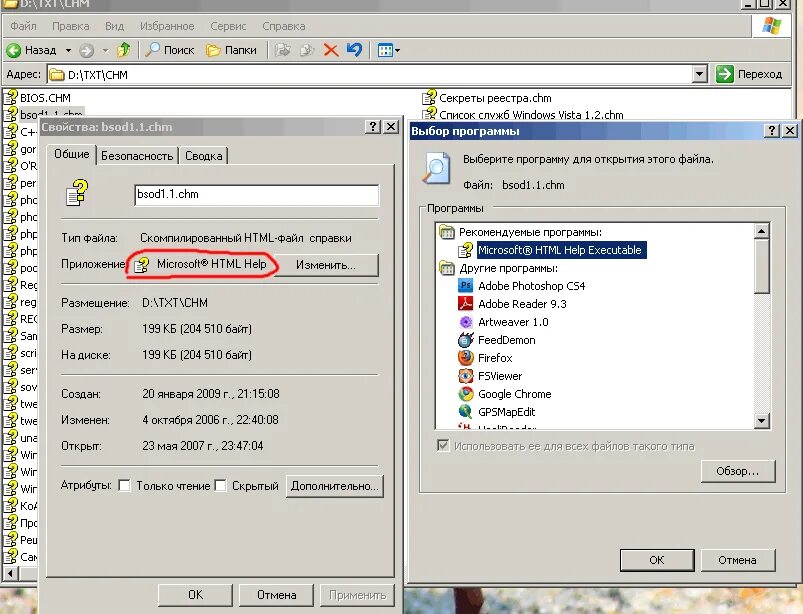
Task: Click OK in Выбор программы dialog
Action: [657, 560]
